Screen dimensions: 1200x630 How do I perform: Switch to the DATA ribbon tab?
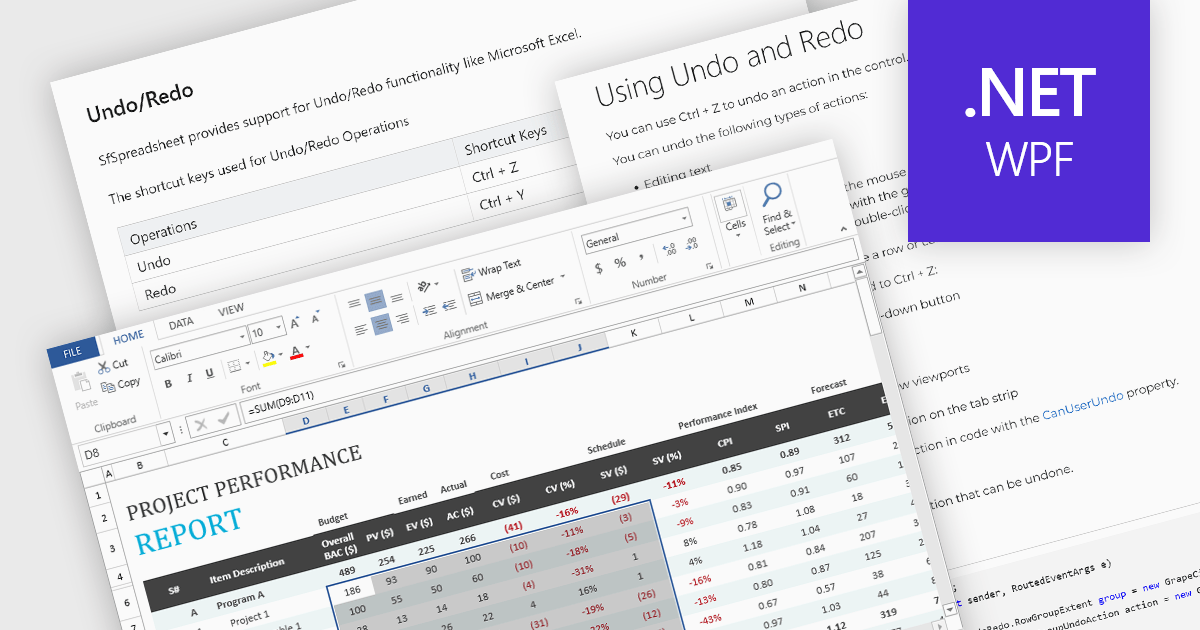click(181, 321)
